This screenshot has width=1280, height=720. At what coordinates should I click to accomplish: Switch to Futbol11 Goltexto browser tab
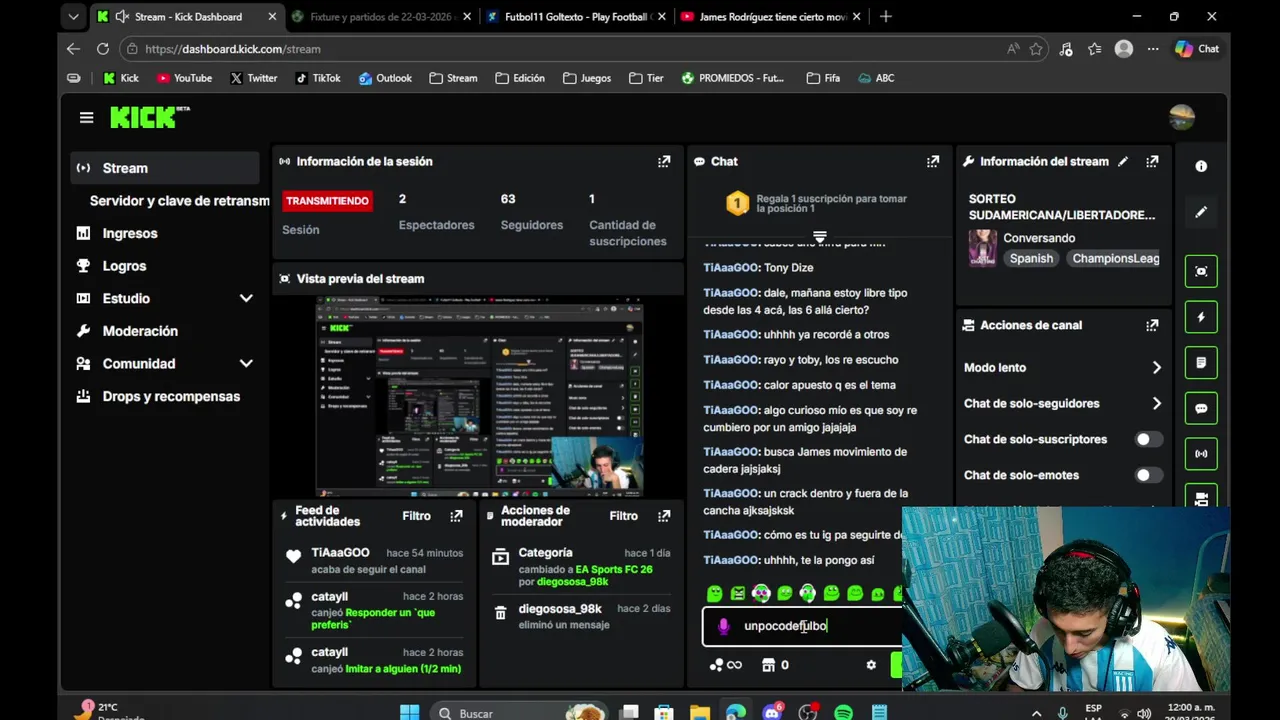(575, 17)
